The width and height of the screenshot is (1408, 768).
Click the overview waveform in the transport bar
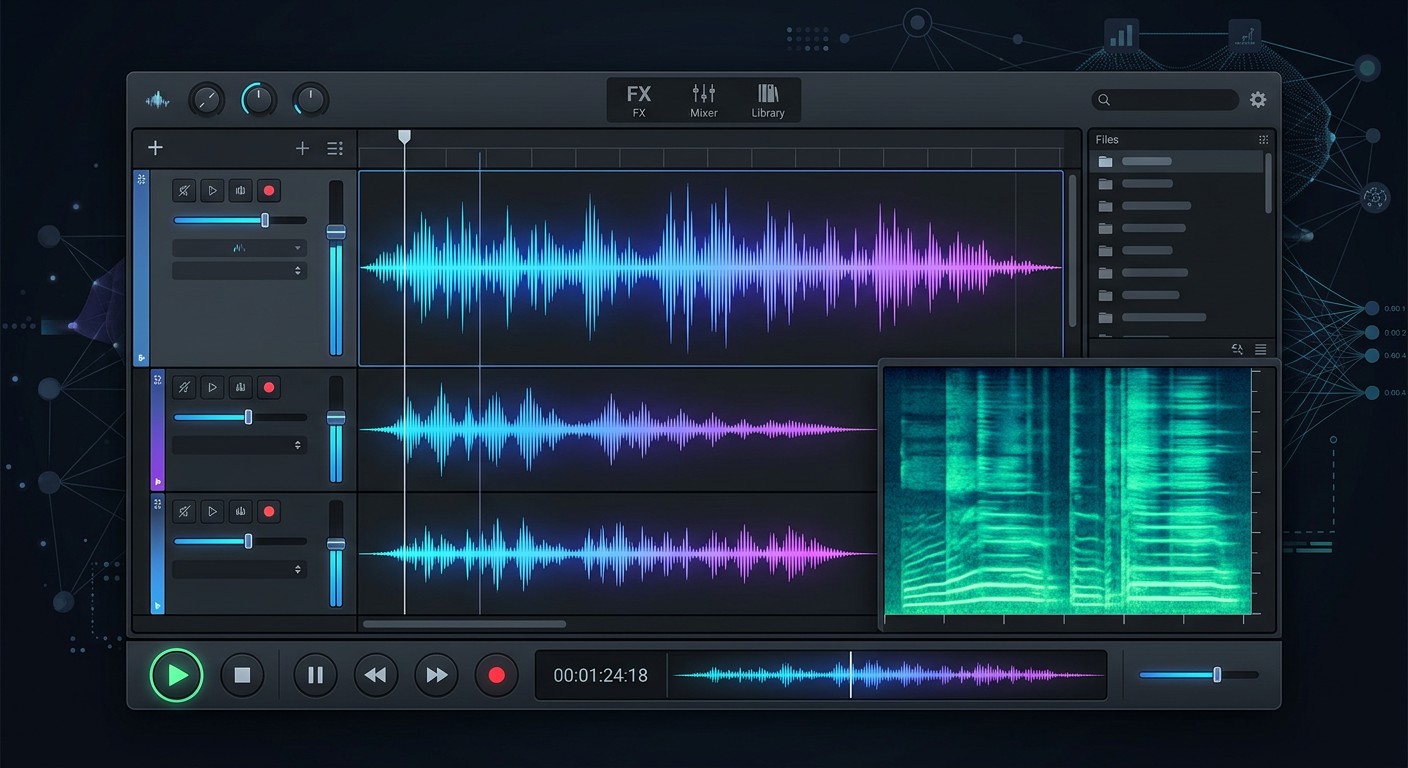[888, 676]
